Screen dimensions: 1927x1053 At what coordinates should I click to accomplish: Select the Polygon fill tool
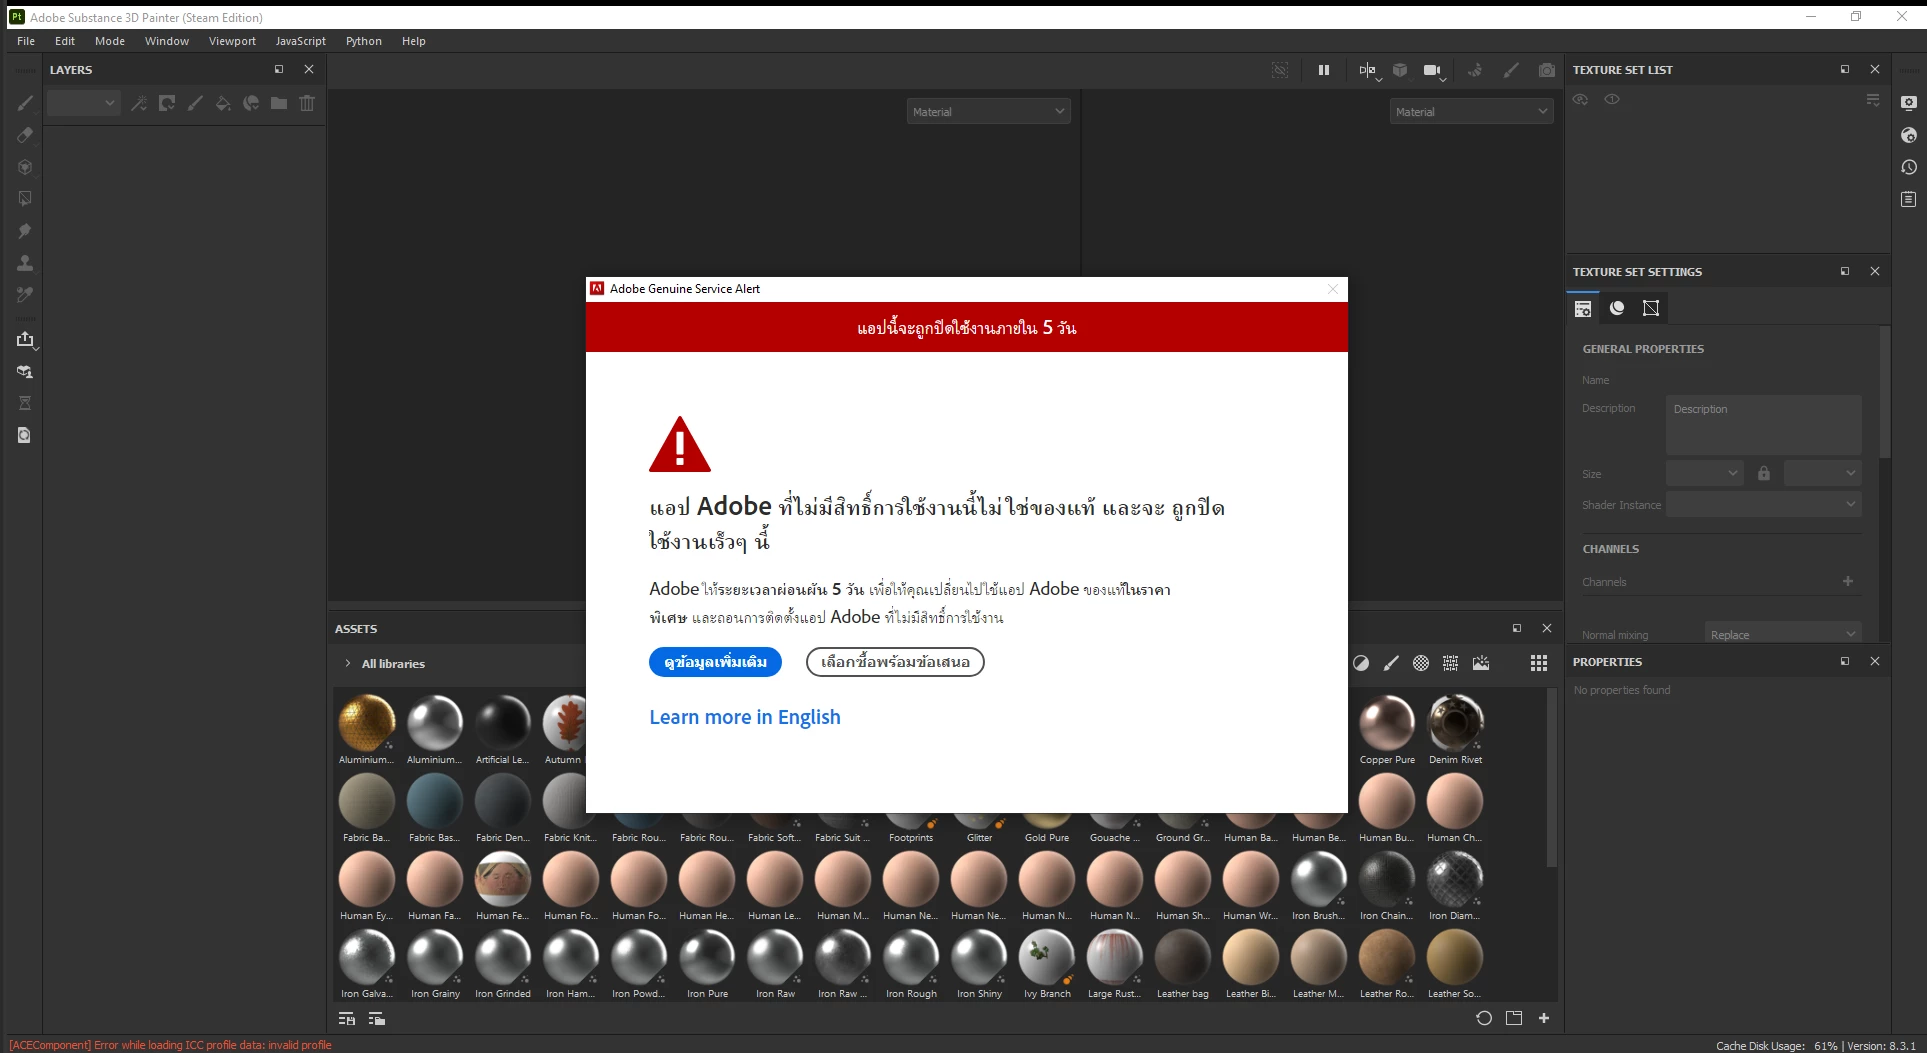tap(25, 199)
